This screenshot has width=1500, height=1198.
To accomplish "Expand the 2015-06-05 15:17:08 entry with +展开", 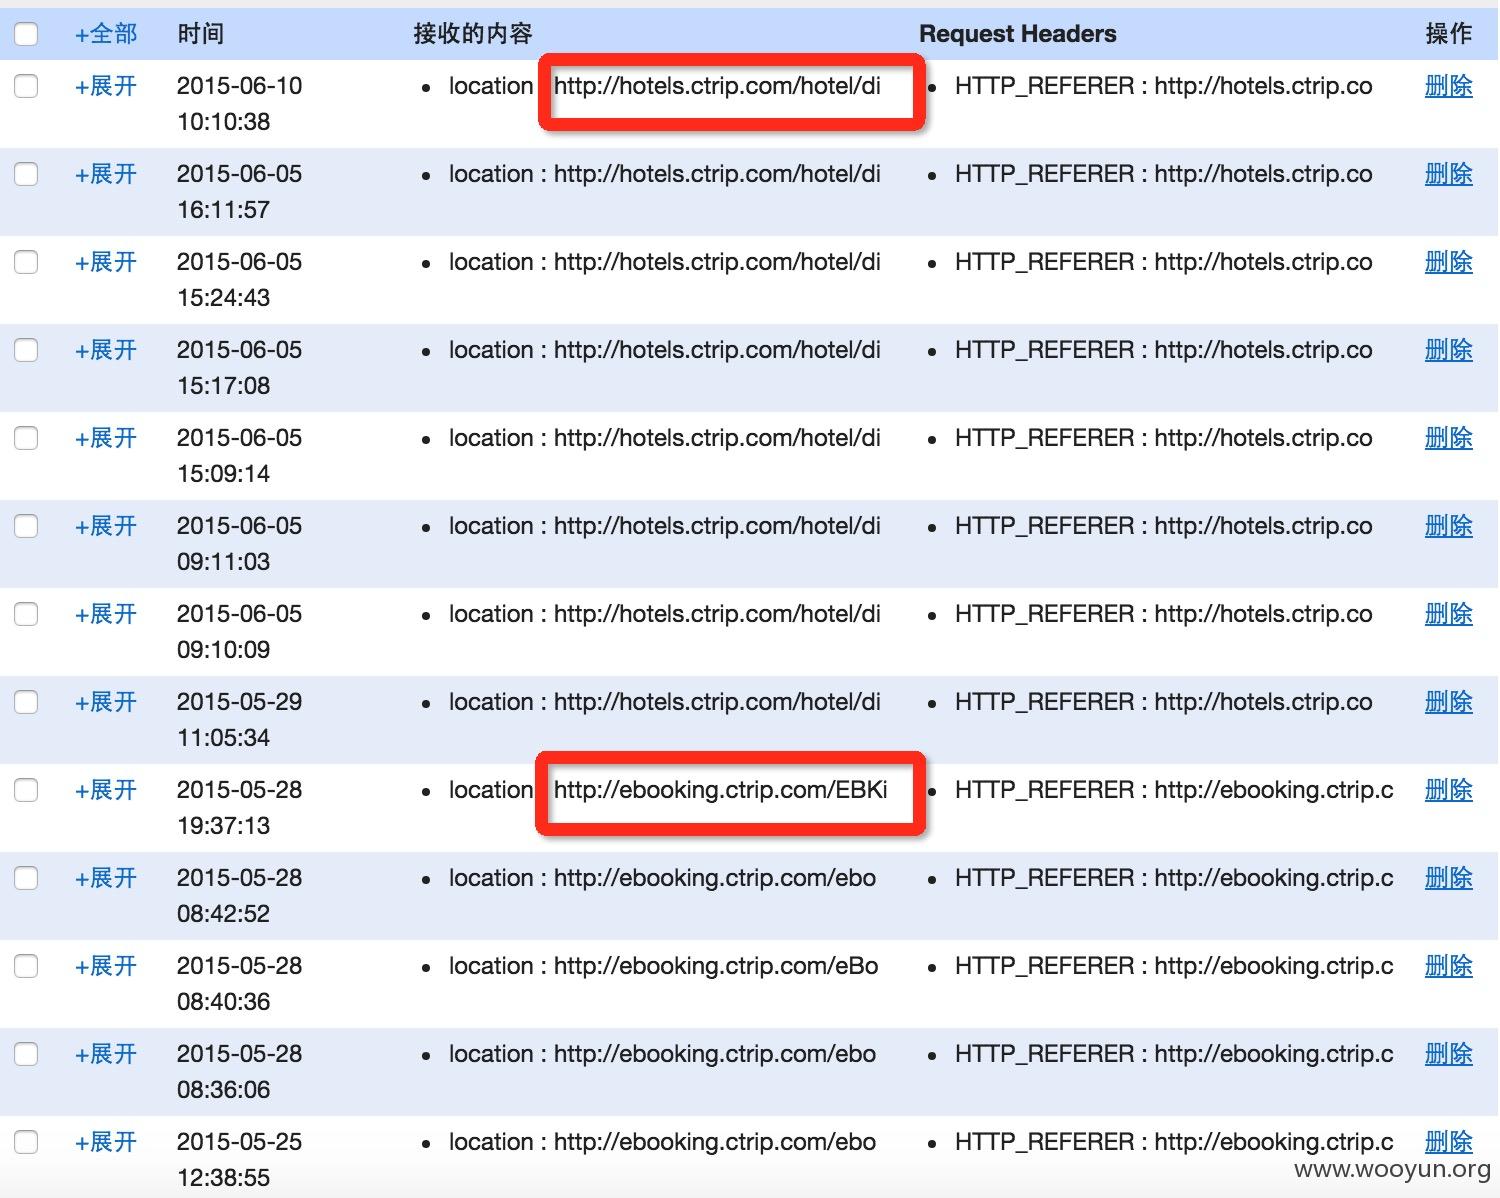I will 106,350.
